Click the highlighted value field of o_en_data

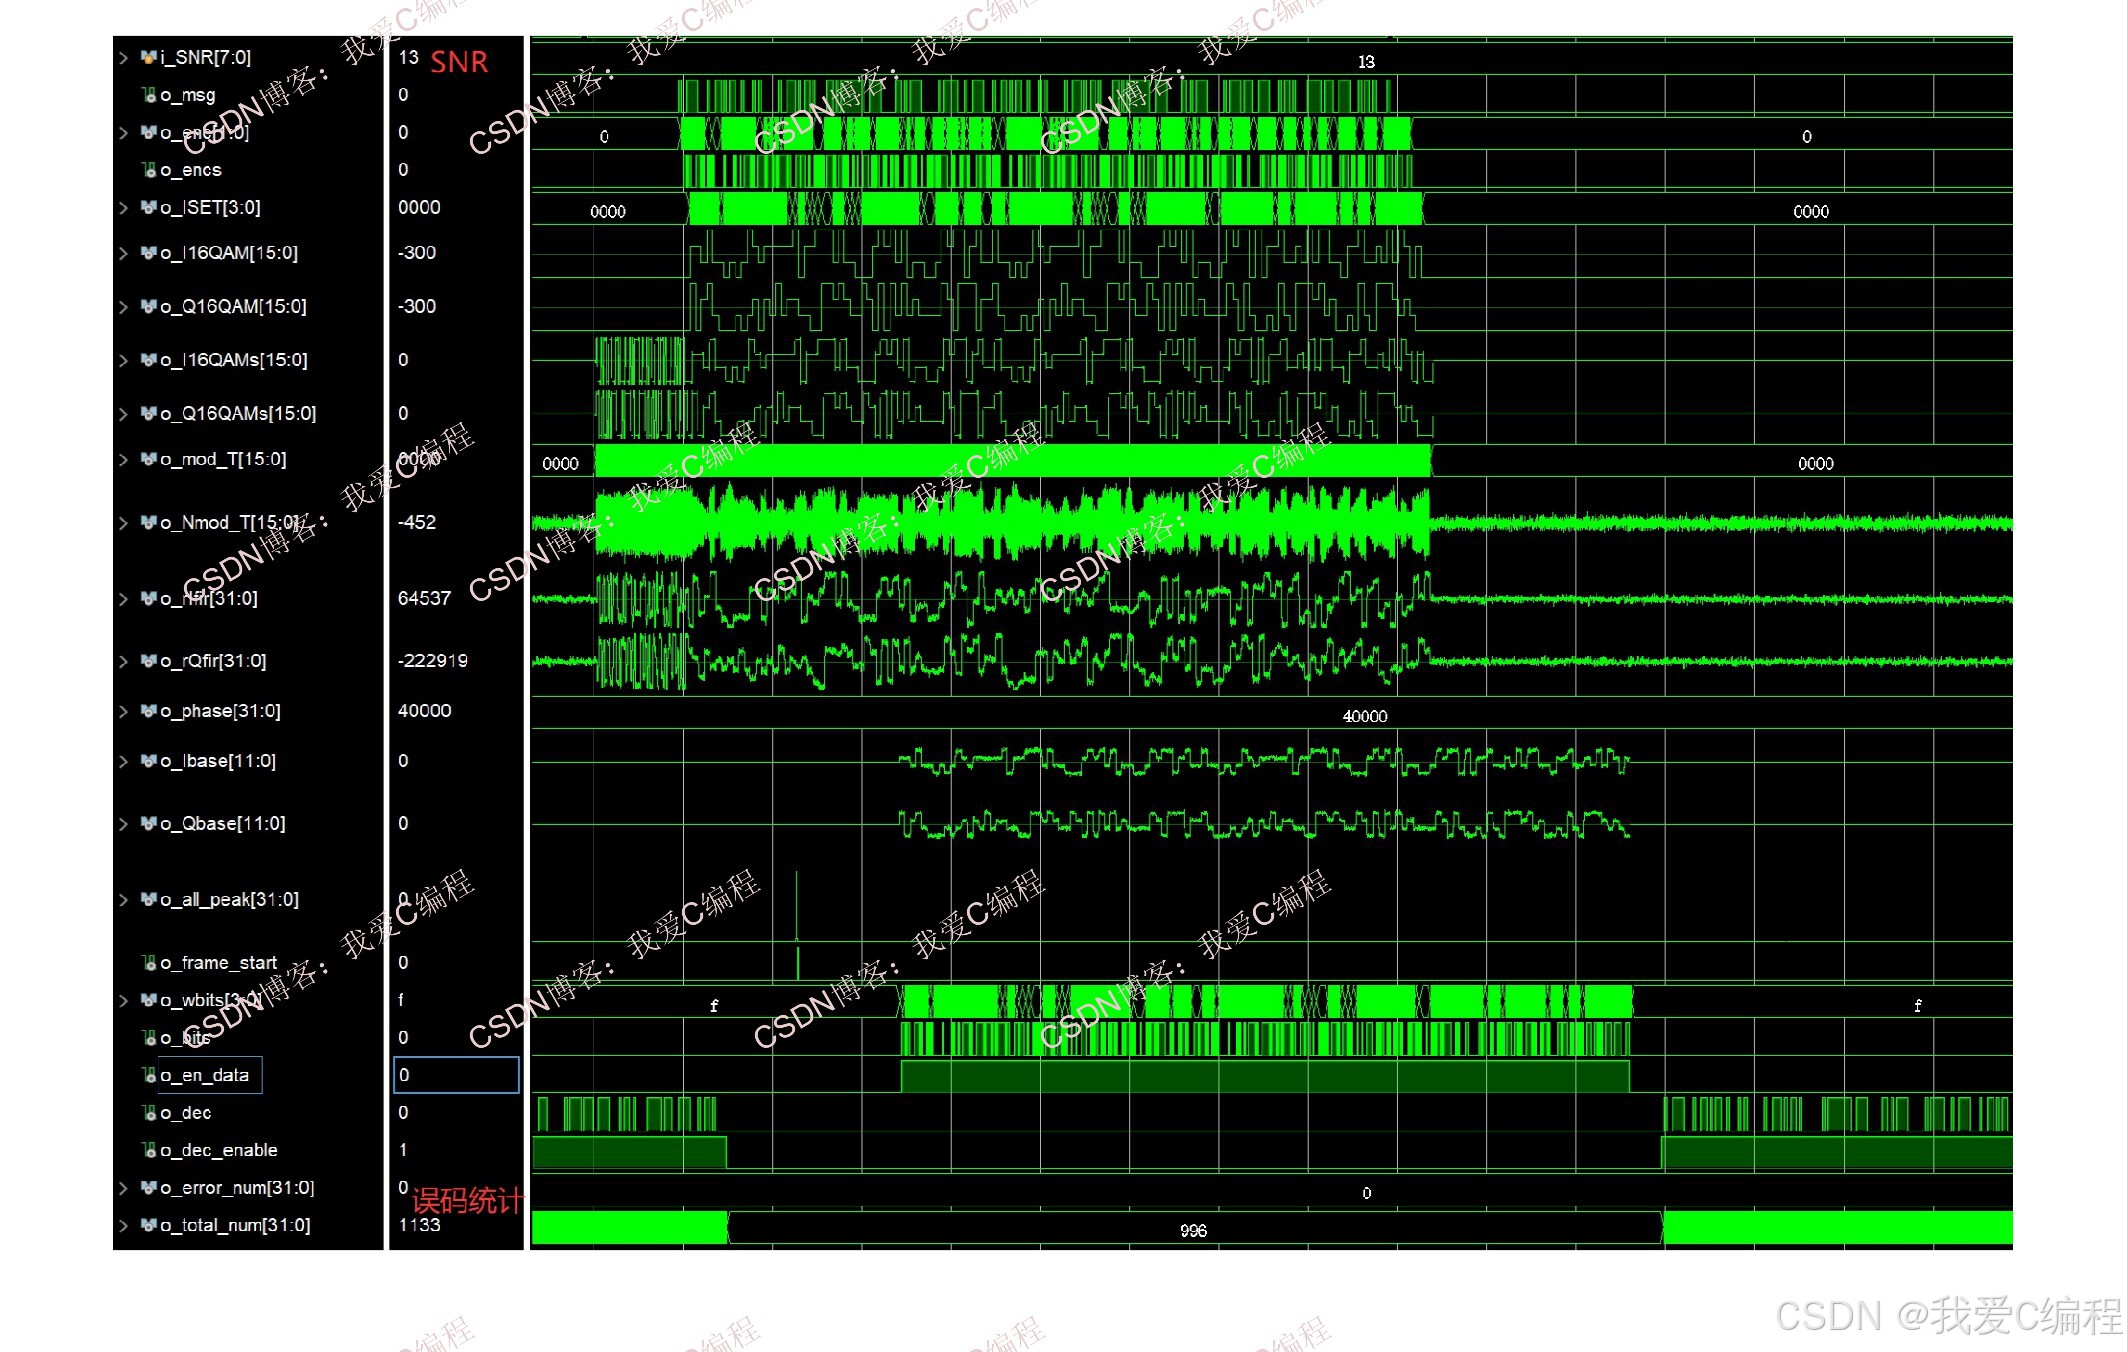click(456, 1076)
